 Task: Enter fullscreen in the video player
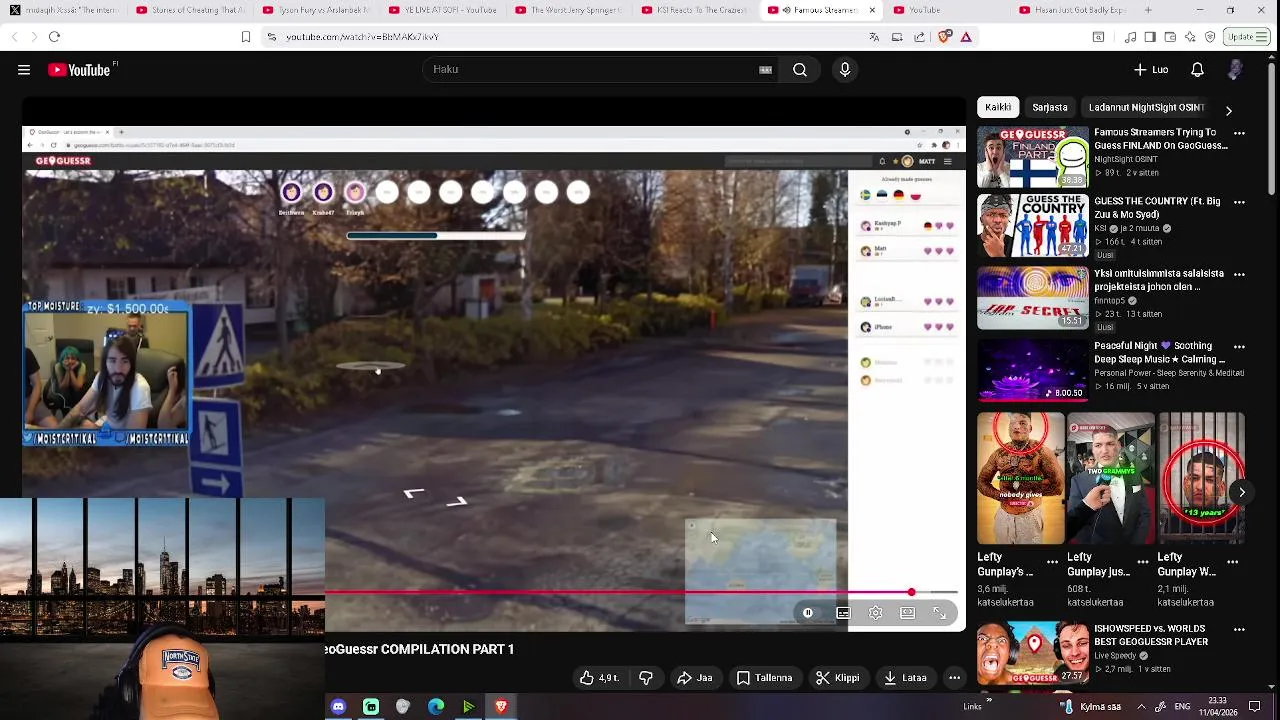940,613
